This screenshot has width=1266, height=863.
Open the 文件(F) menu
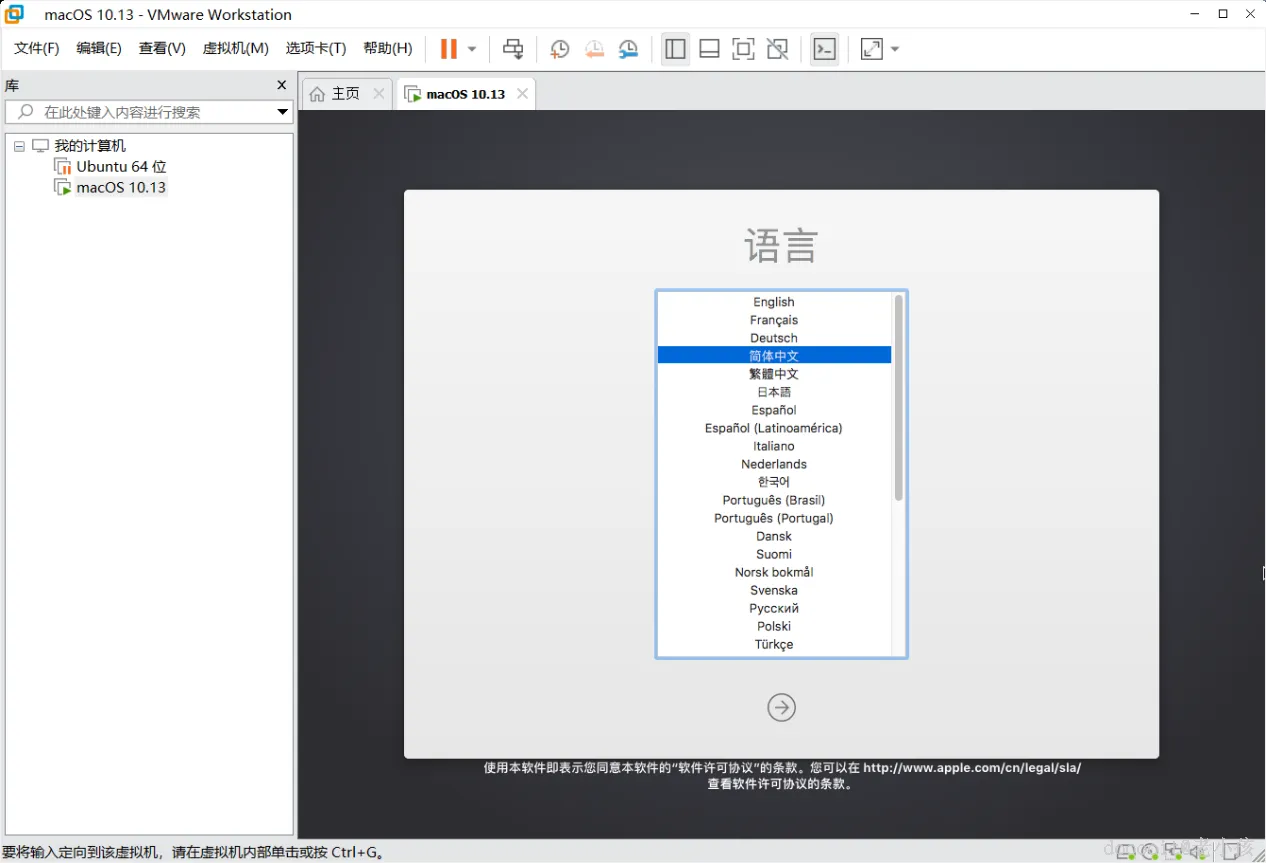[x=37, y=48]
